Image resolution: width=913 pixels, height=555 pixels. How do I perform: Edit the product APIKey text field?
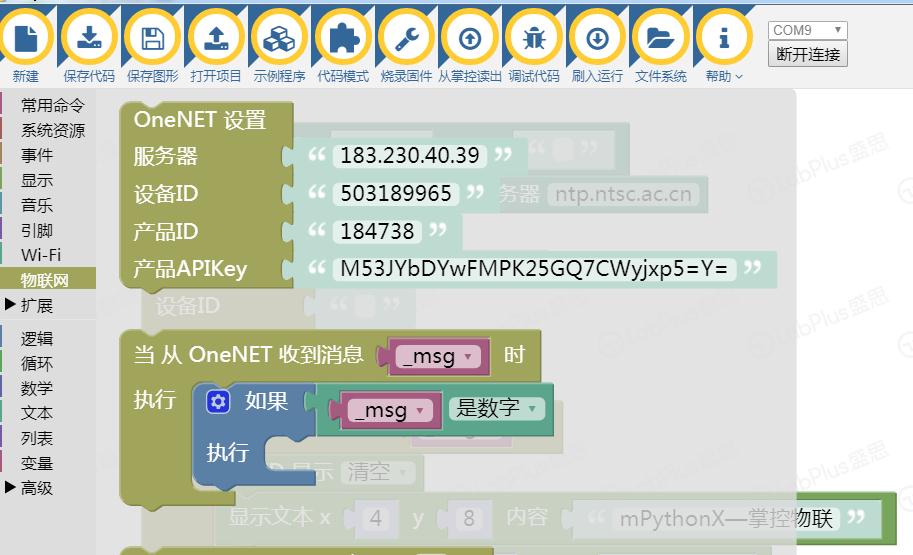click(x=533, y=268)
